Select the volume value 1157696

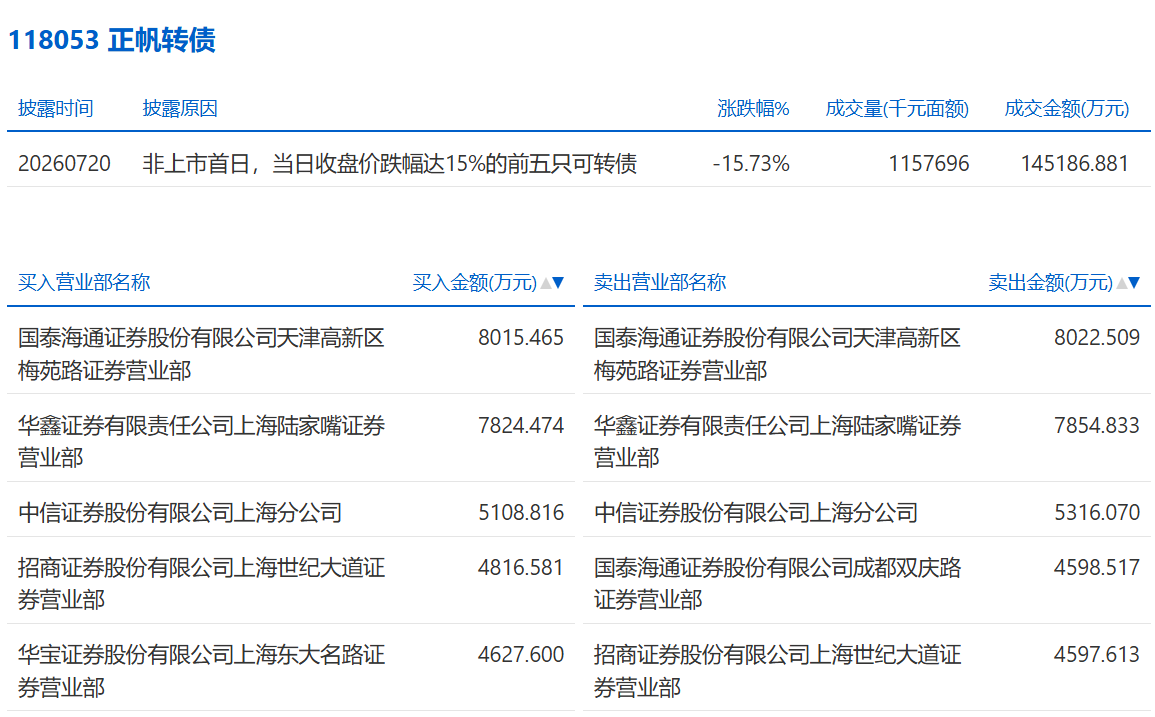click(929, 164)
